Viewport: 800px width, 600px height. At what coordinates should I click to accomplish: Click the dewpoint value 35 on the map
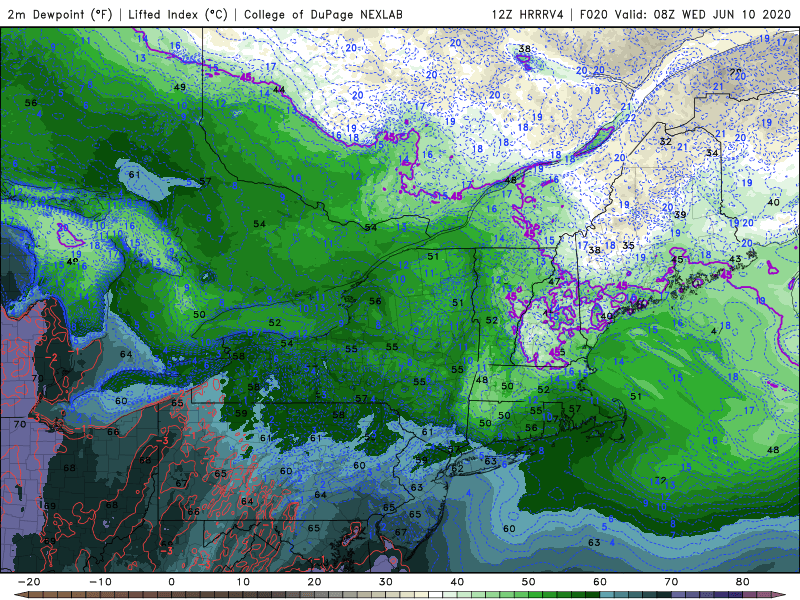pos(628,245)
